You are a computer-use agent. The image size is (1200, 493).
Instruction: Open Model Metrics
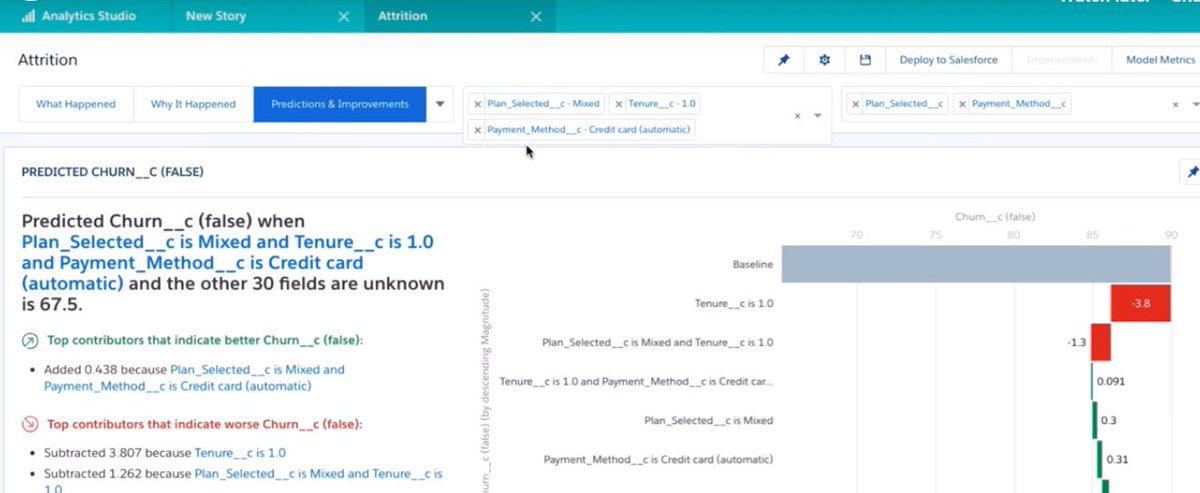[x=1160, y=60]
